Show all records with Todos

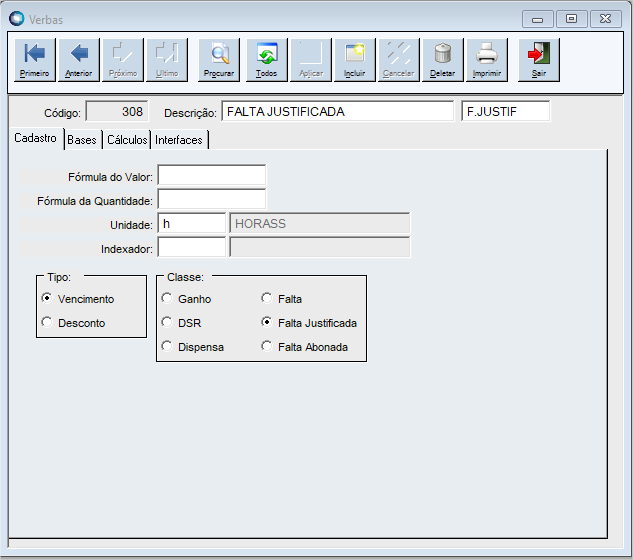(266, 60)
